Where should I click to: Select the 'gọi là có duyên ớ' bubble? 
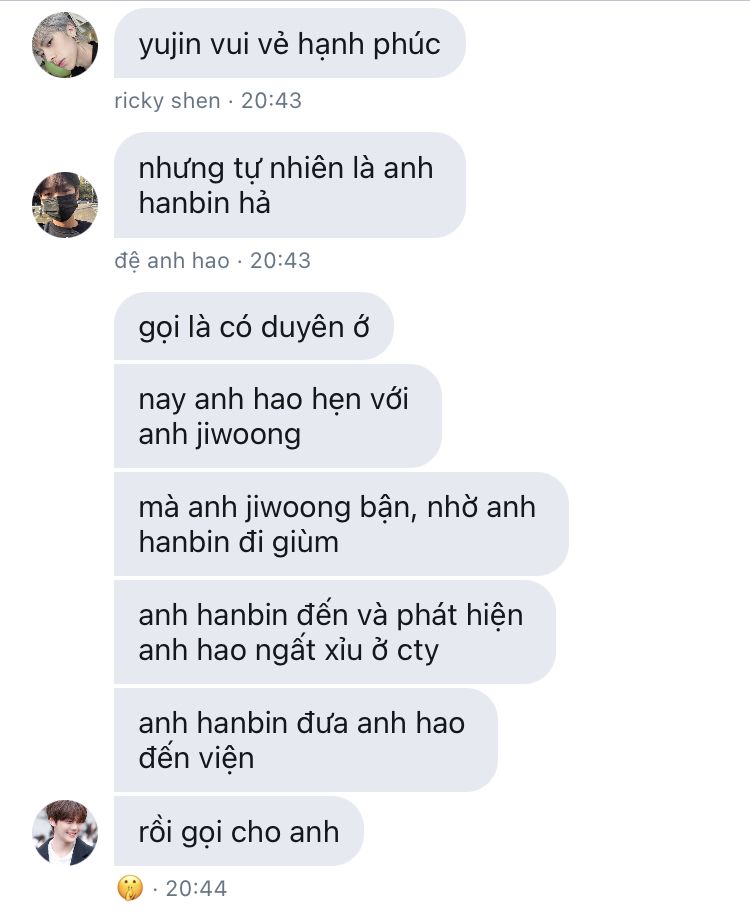pos(254,326)
